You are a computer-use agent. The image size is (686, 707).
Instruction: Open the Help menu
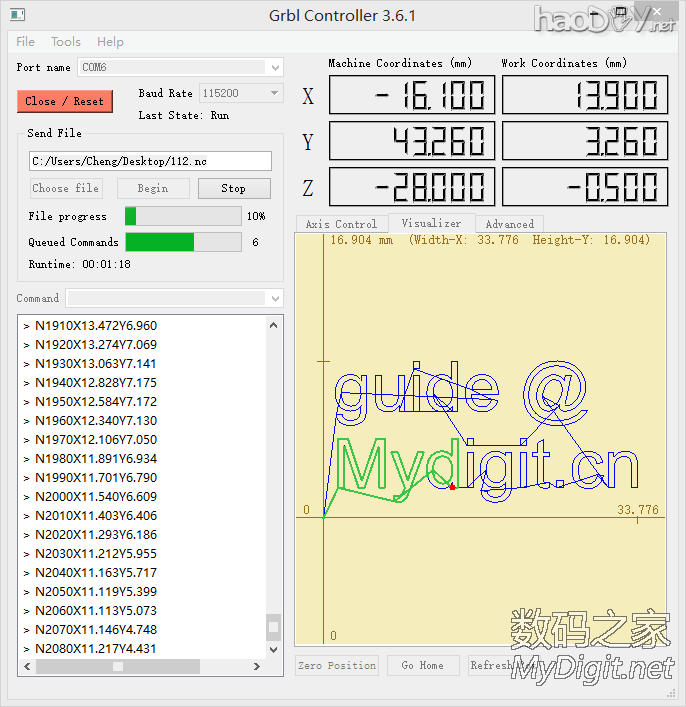coord(110,42)
